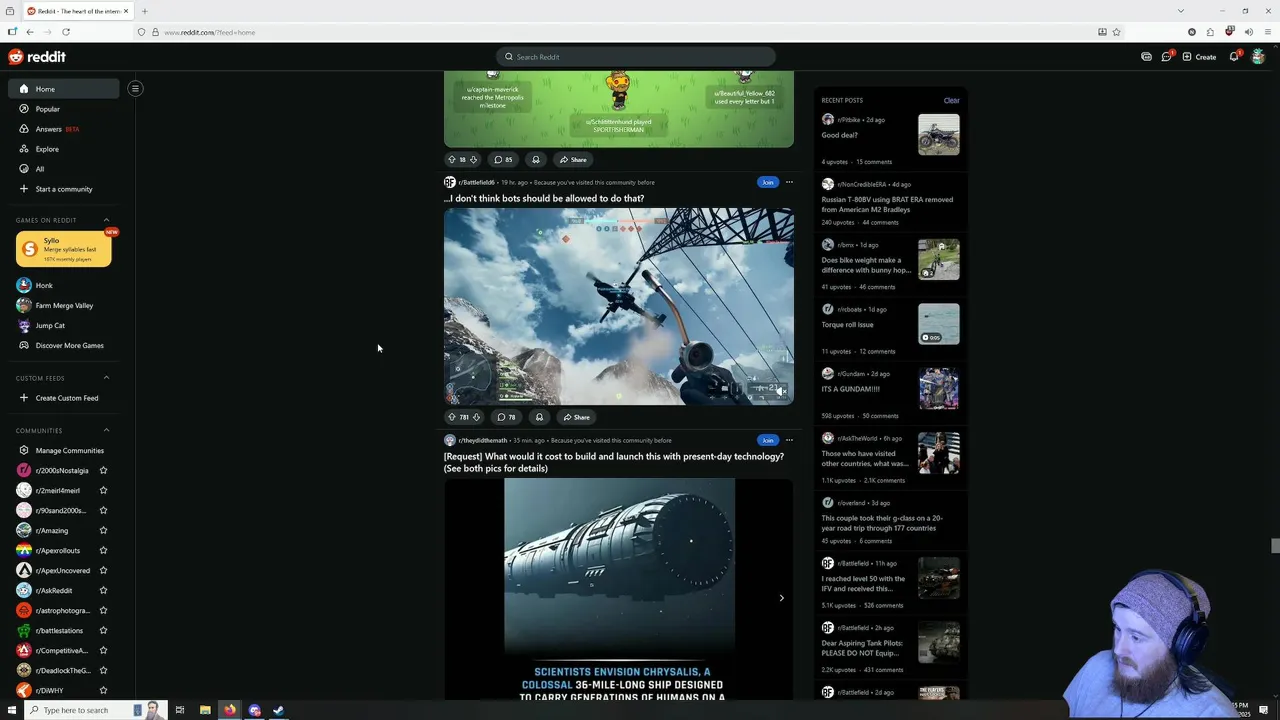1280x720 pixels.
Task: Downvote the Battlefield6 bots post
Action: click(x=477, y=417)
